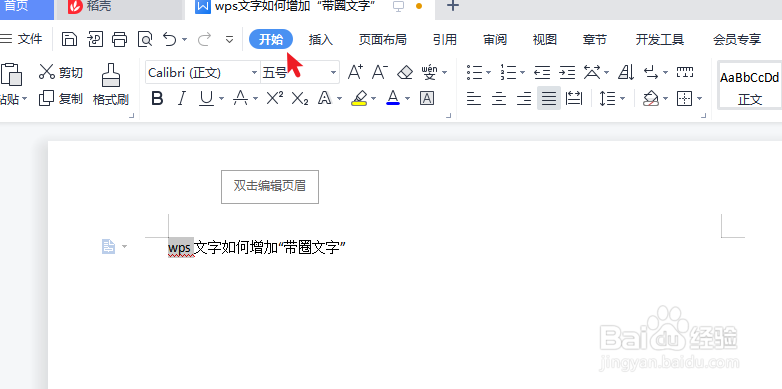The height and width of the screenshot is (389, 782).
Task: Apply paragraph shading fill
Action: pyautogui.click(x=650, y=99)
